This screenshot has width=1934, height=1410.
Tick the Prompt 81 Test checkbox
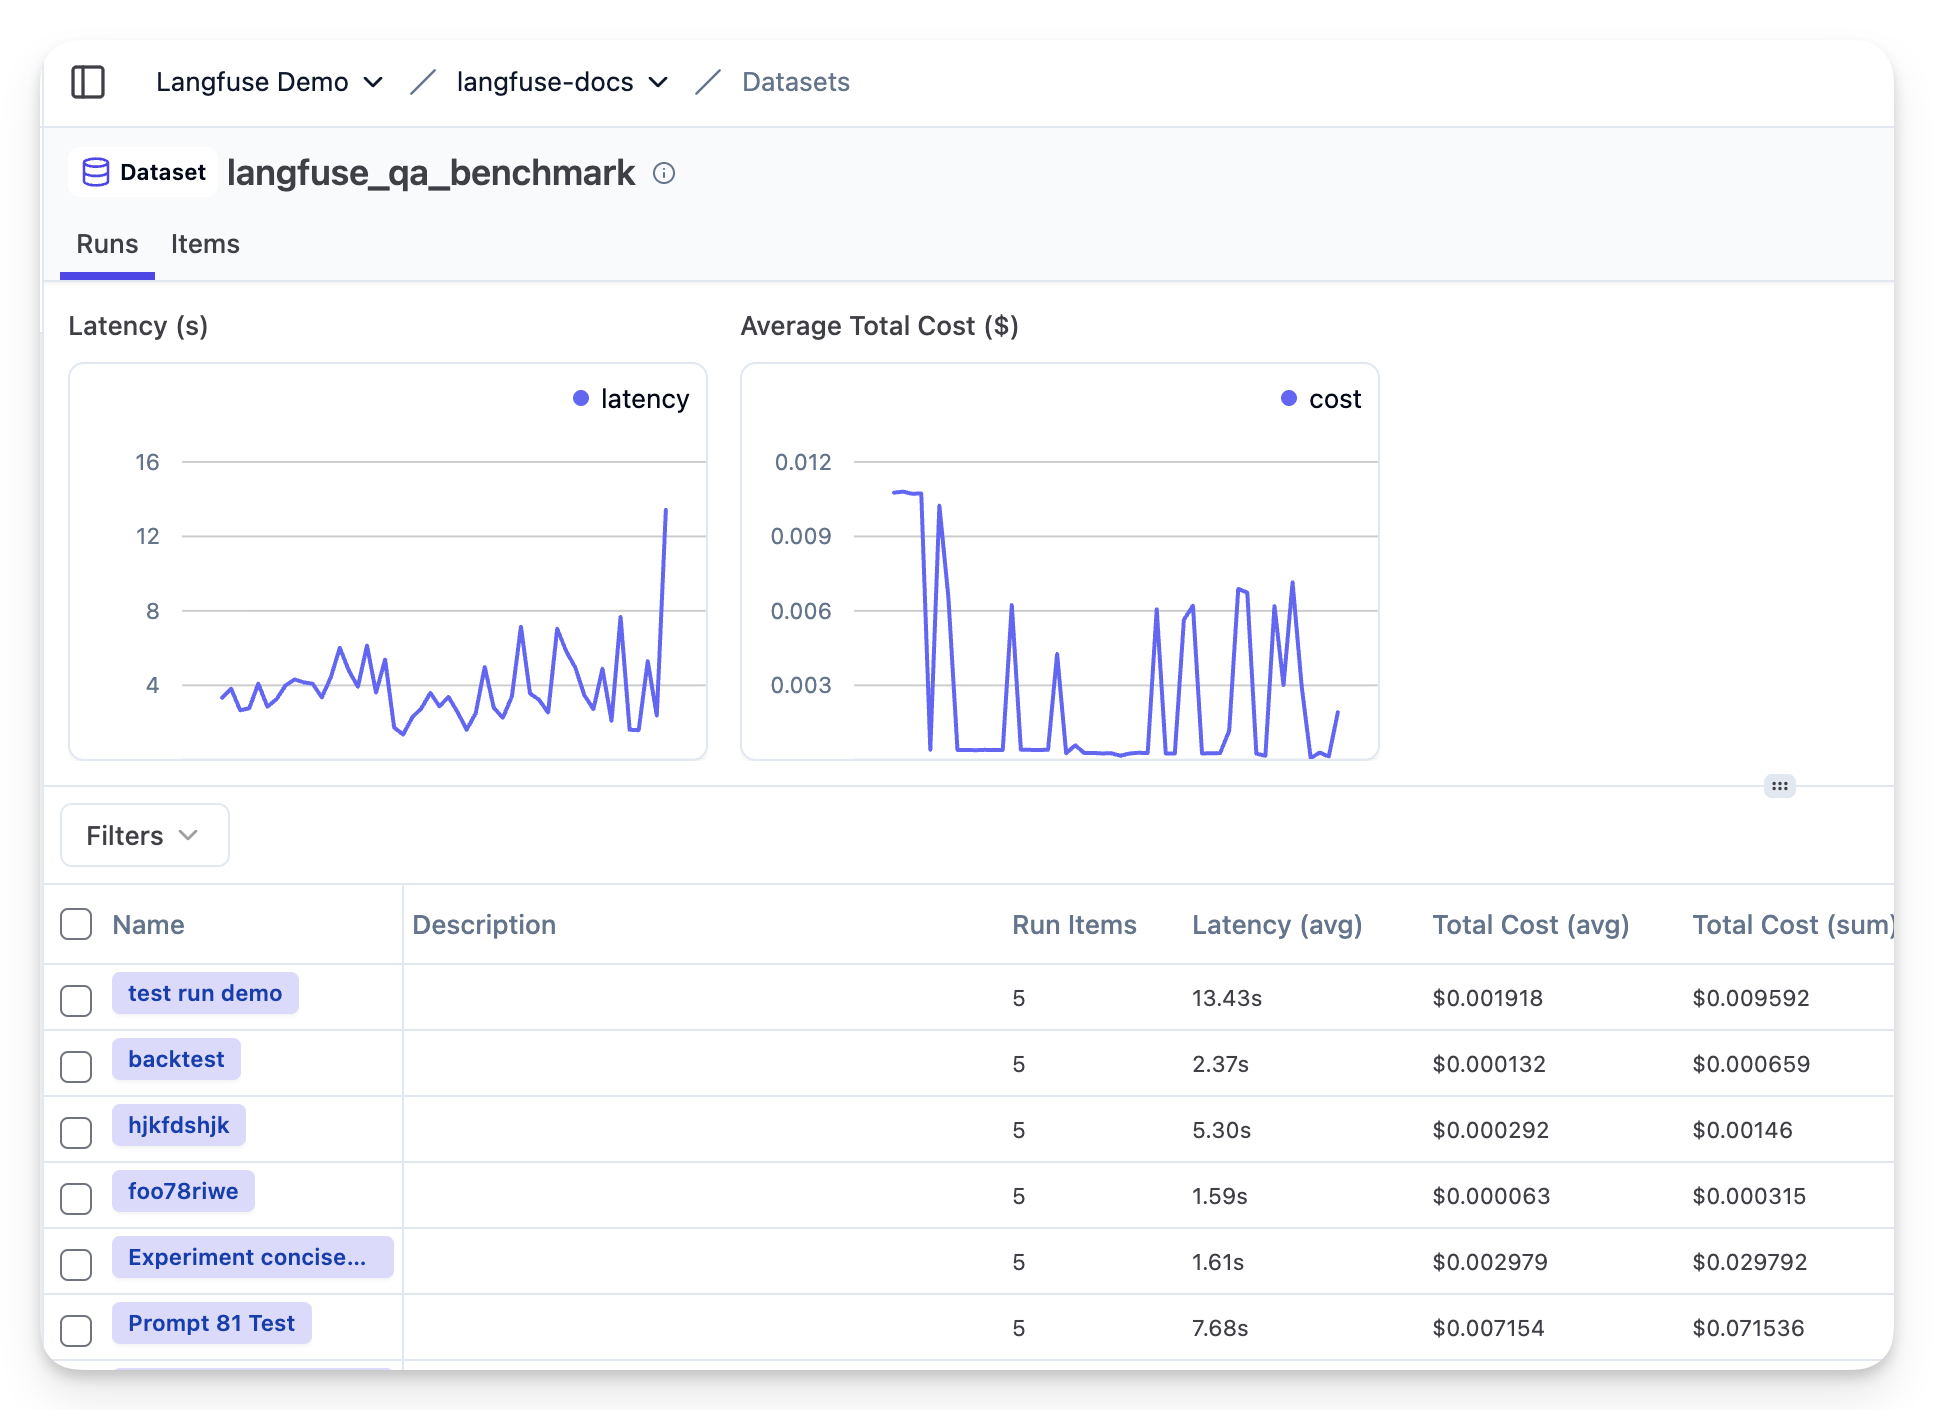coord(76,1330)
